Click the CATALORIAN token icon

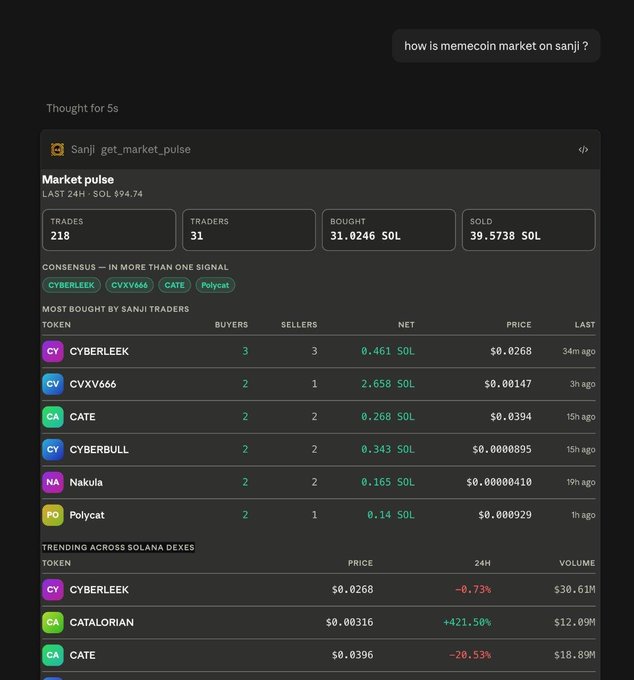click(53, 622)
